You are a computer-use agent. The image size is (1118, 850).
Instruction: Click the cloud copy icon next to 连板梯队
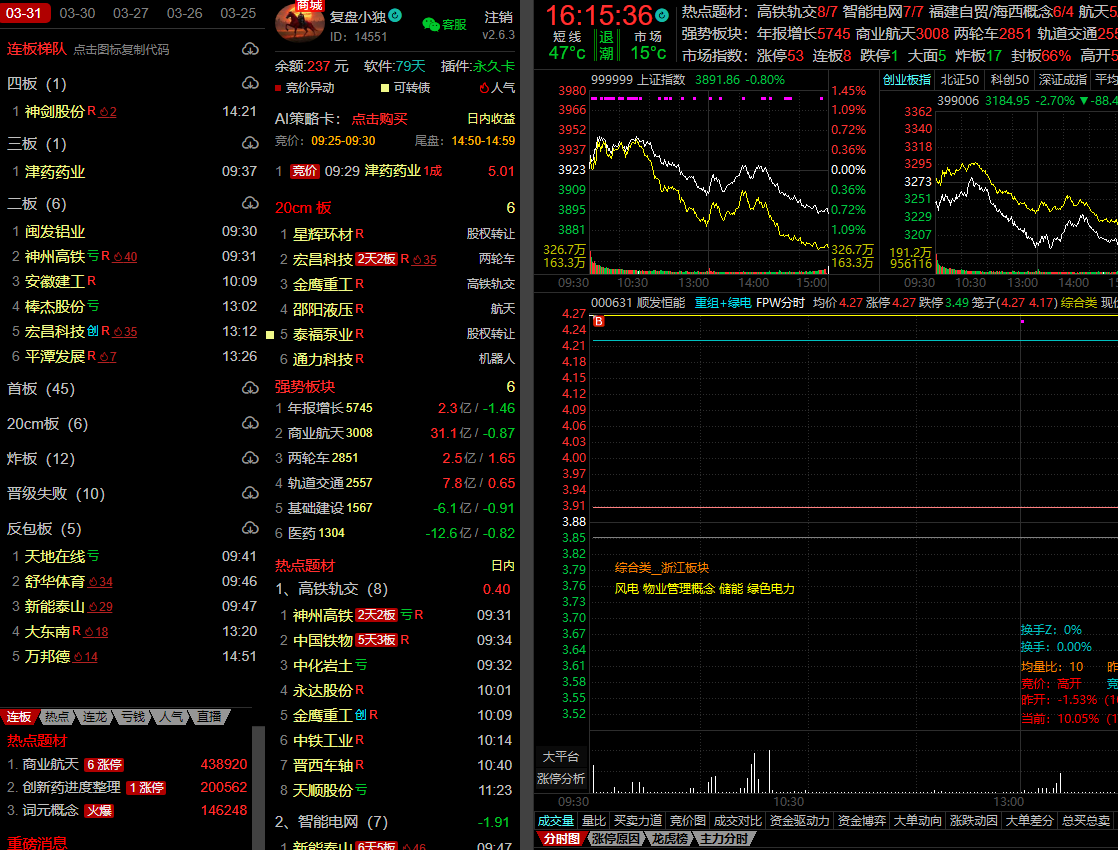point(250,49)
